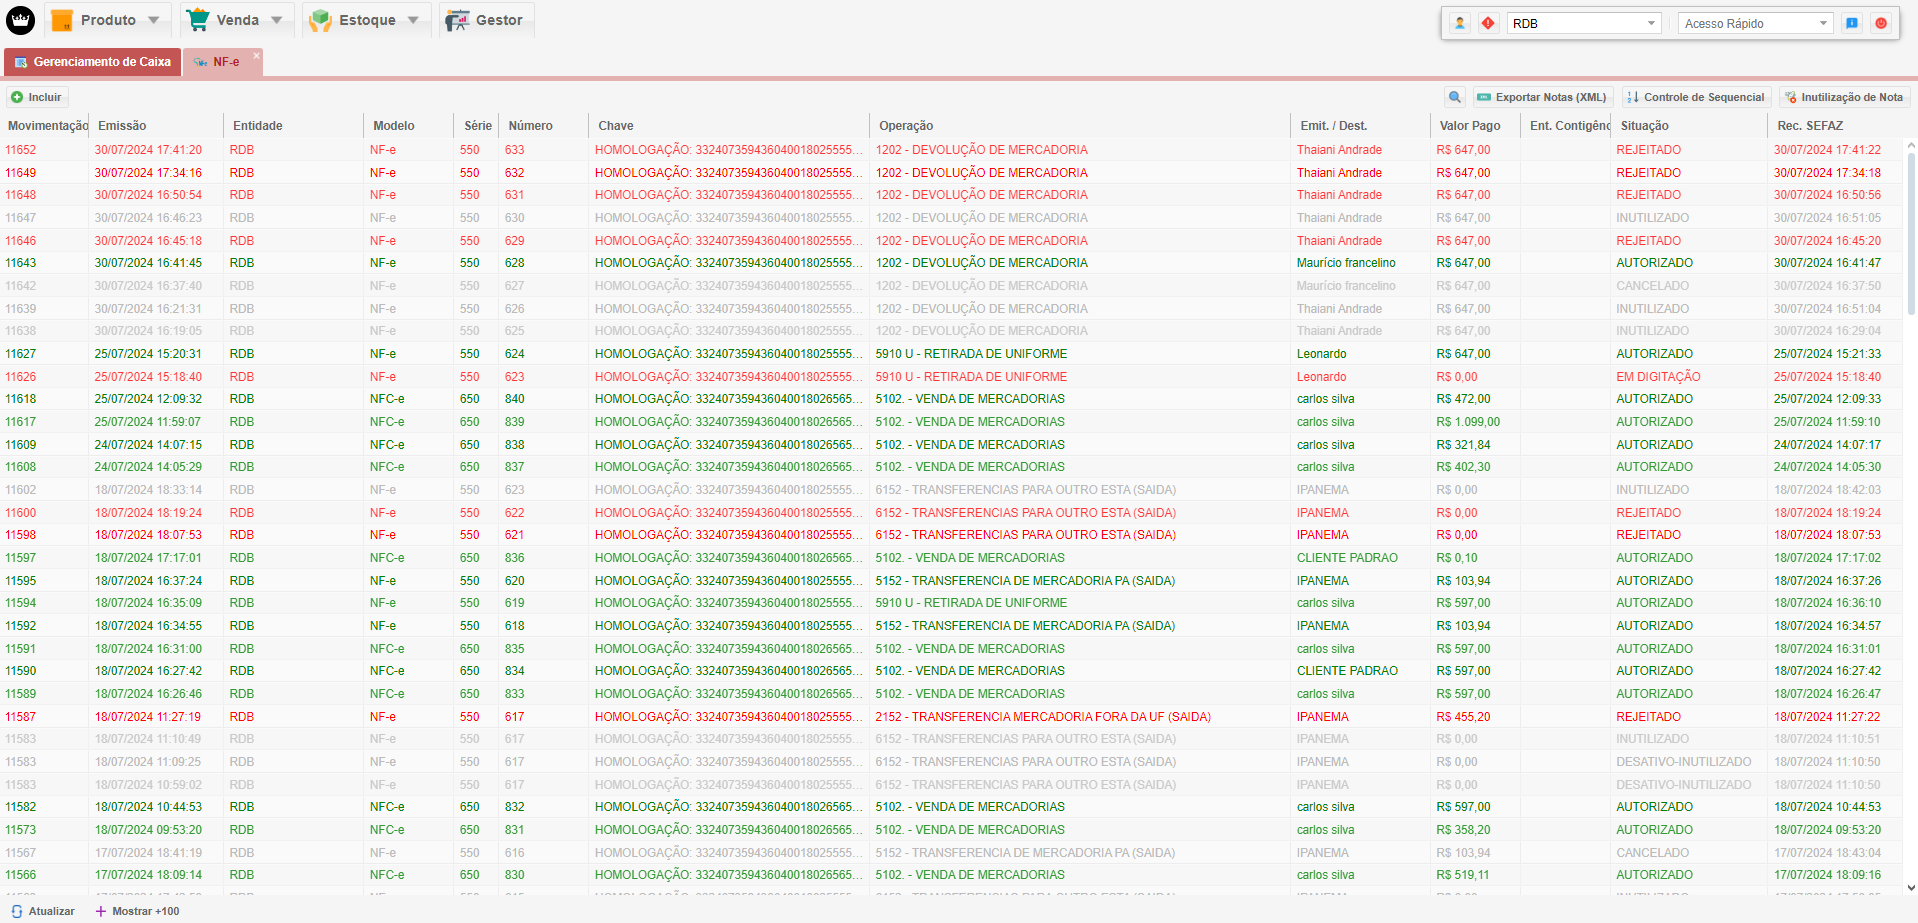Close the NF-e tab
This screenshot has width=1918, height=923.
[x=256, y=56]
